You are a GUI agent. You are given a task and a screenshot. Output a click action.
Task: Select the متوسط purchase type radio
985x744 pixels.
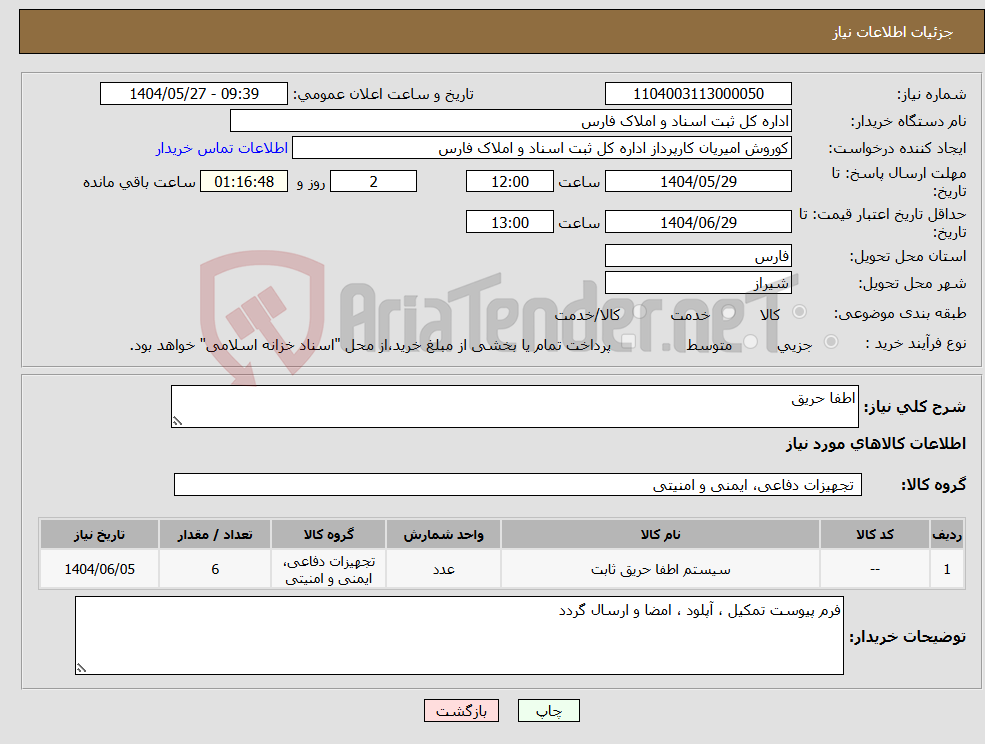(x=750, y=342)
